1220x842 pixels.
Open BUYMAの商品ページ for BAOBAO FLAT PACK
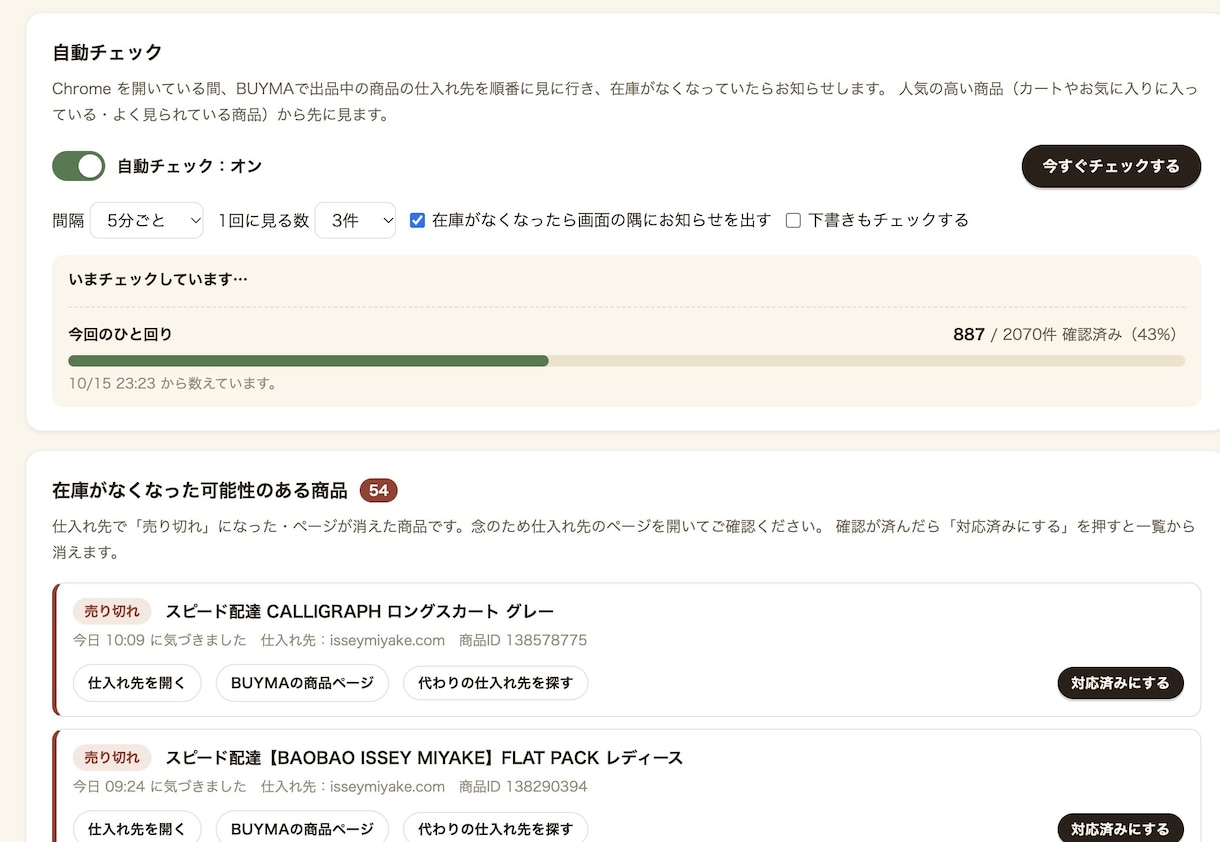pyautogui.click(x=302, y=829)
